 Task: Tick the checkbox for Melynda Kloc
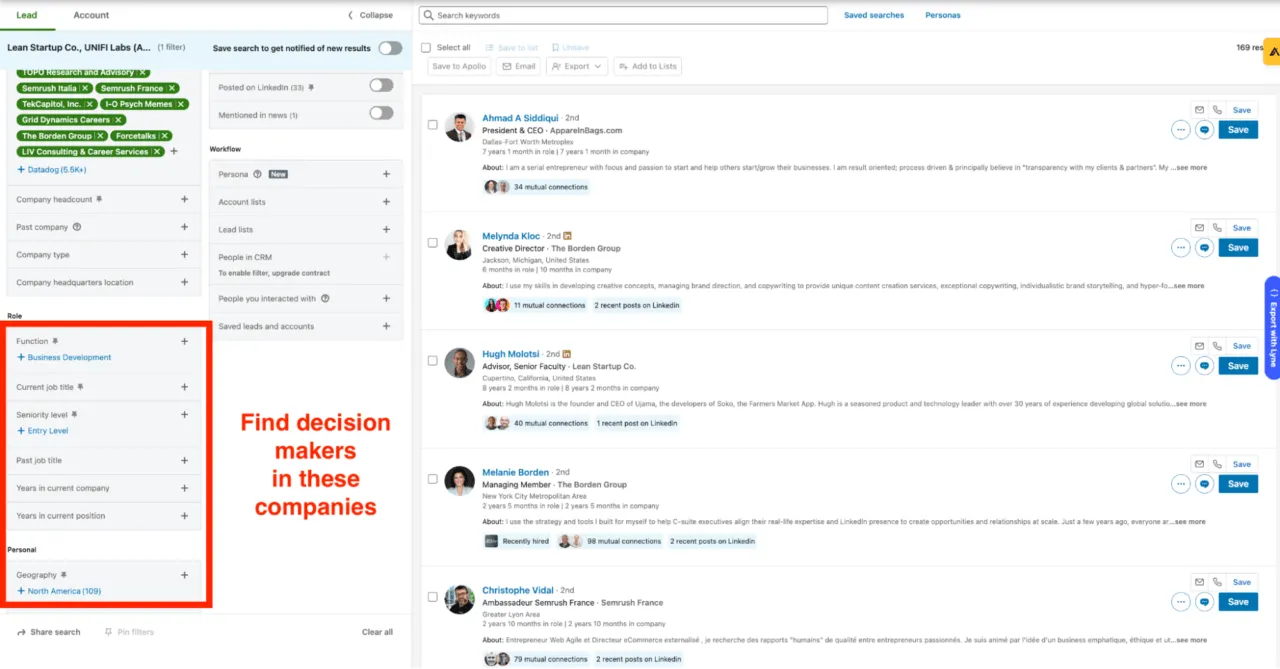[433, 243]
